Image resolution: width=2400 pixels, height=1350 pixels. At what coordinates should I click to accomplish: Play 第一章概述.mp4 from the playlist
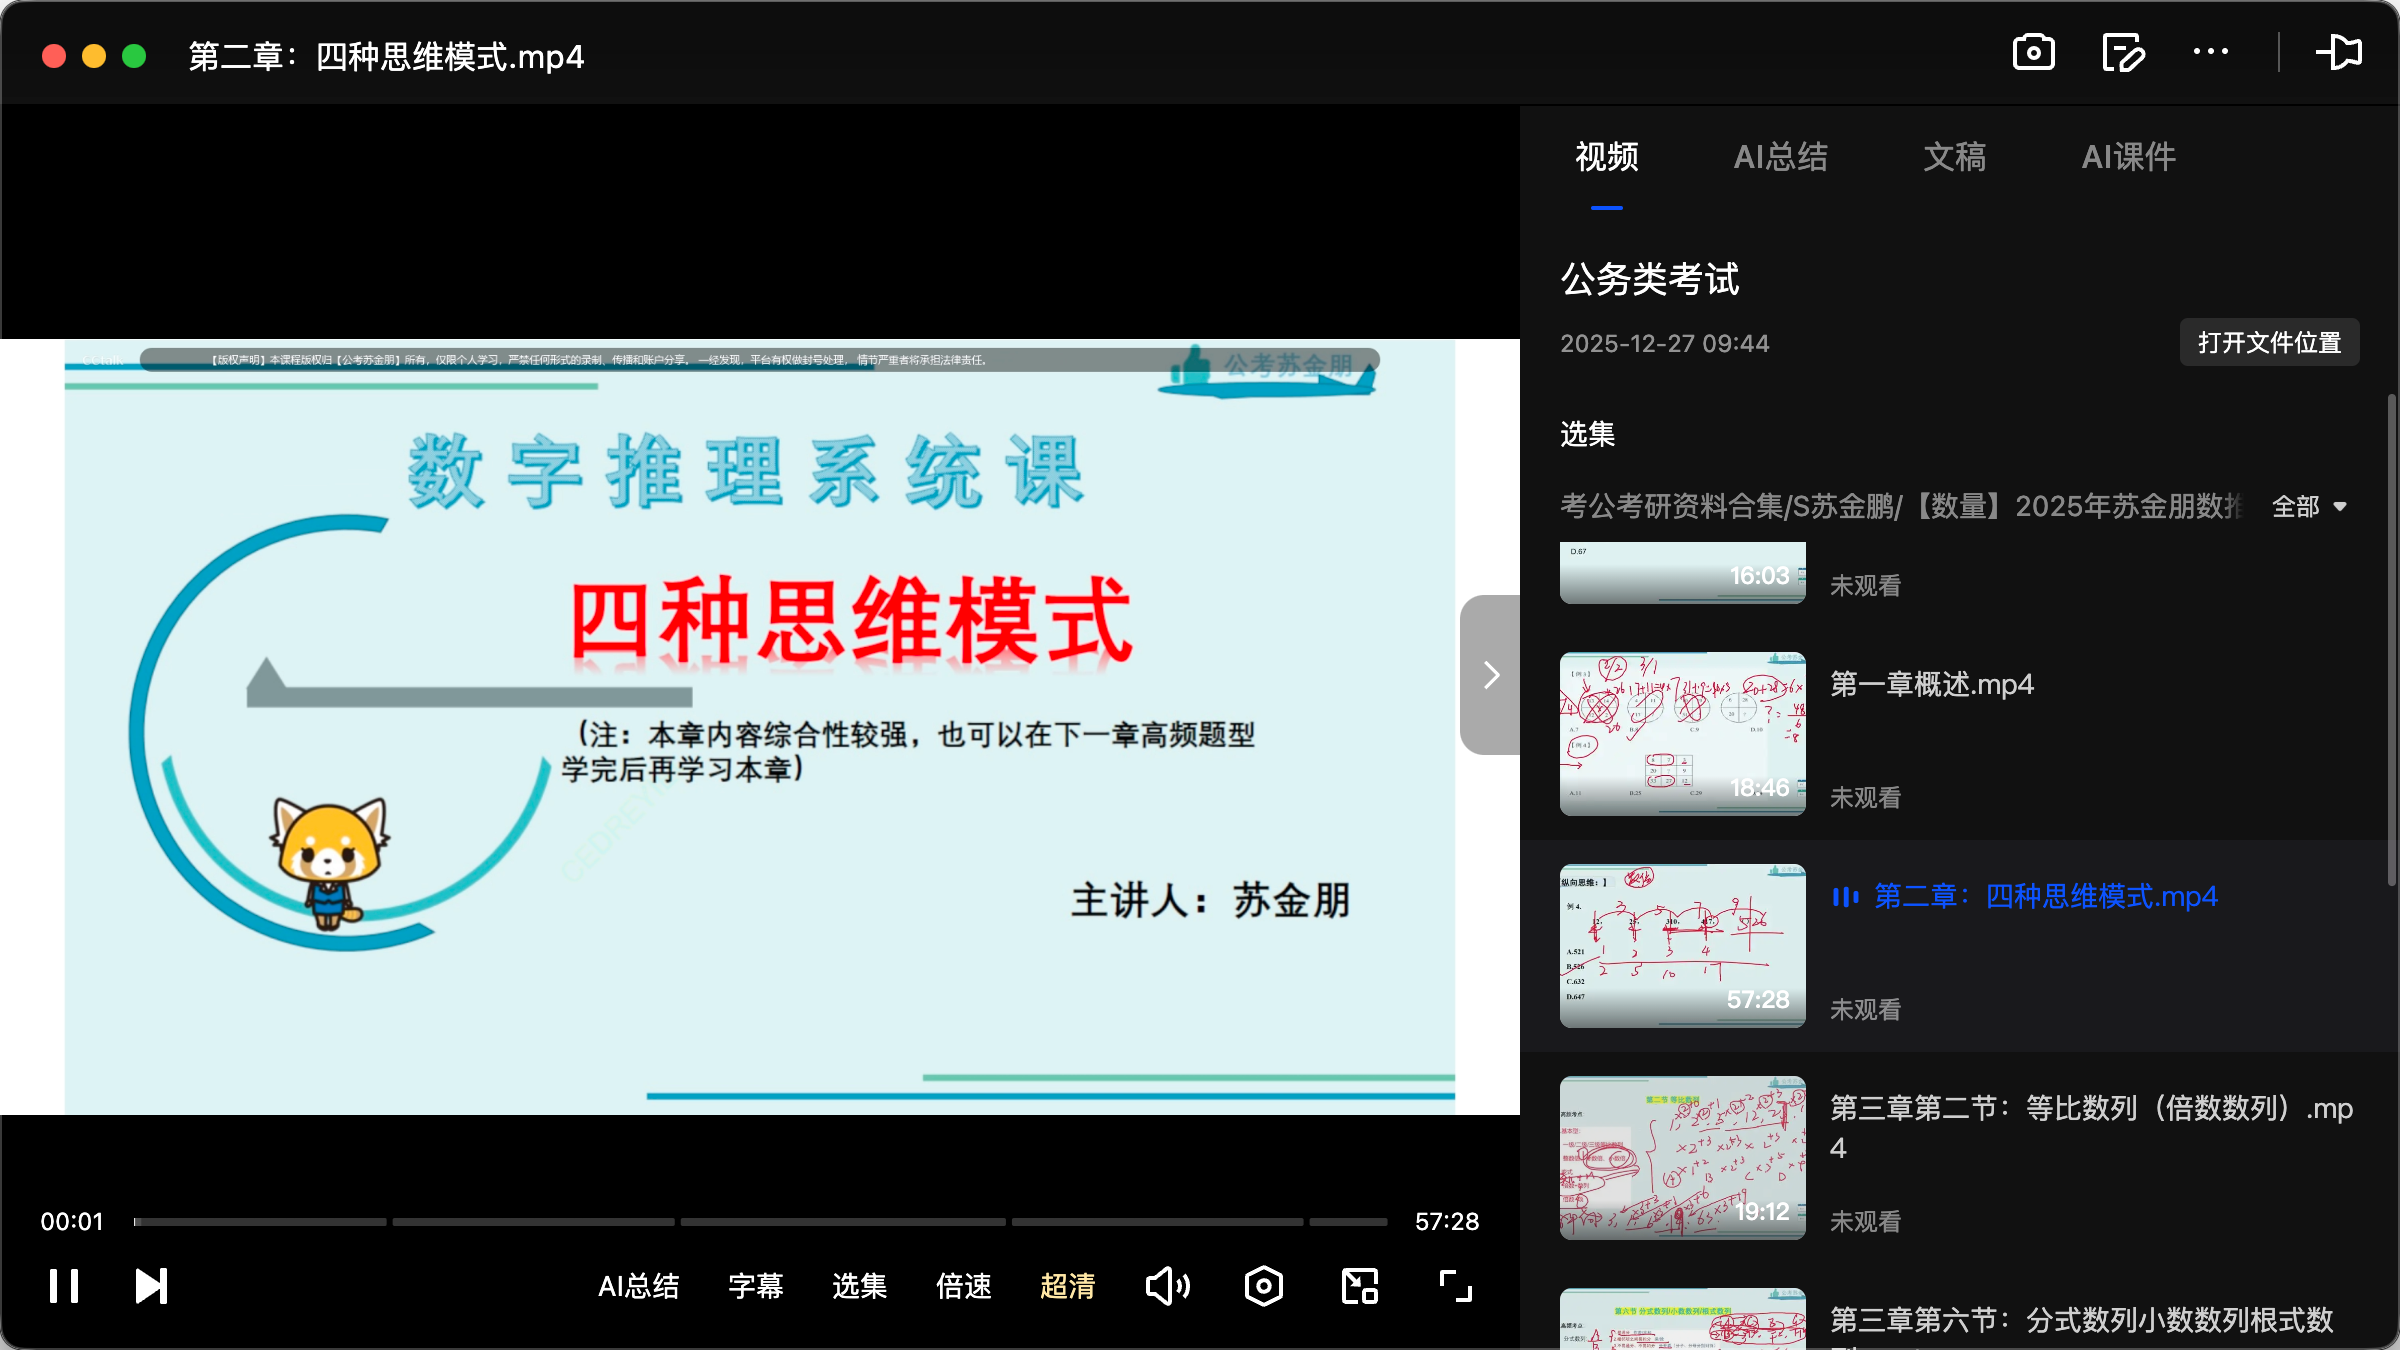point(1929,684)
